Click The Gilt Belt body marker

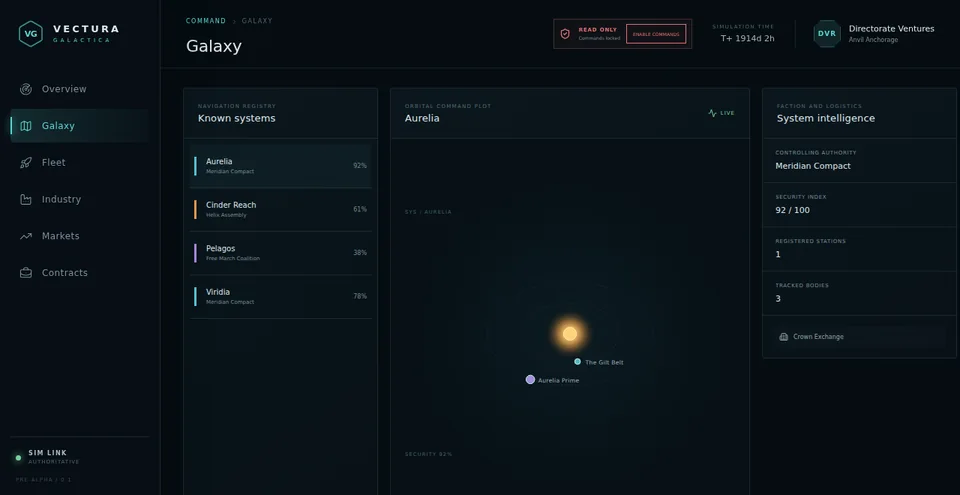577,361
